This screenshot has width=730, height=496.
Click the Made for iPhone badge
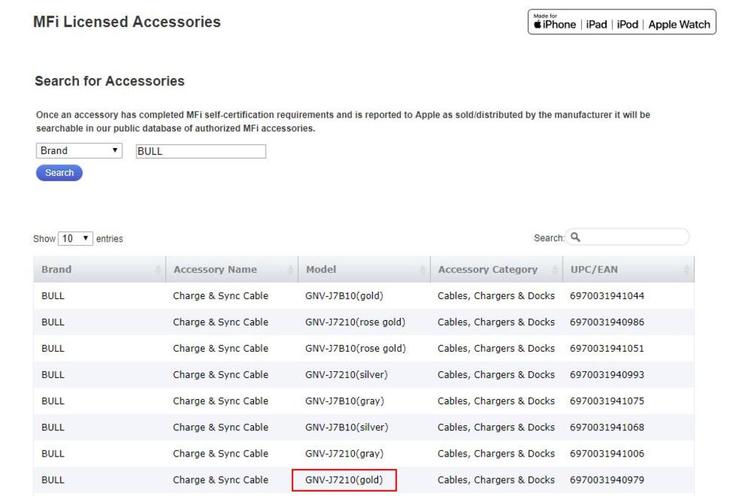click(622, 22)
